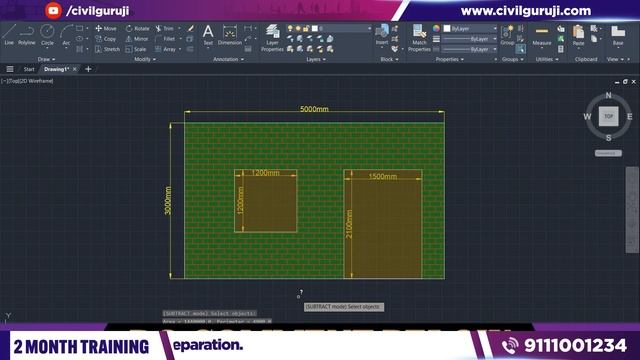Click the Copy tool
The image size is (640, 360).
(x=106, y=39)
